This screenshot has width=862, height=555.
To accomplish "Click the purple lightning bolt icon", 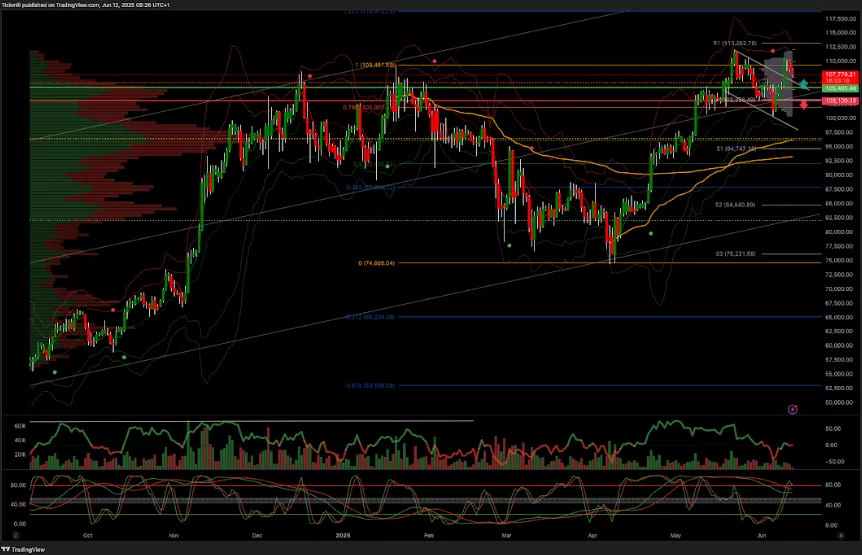I will [792, 409].
